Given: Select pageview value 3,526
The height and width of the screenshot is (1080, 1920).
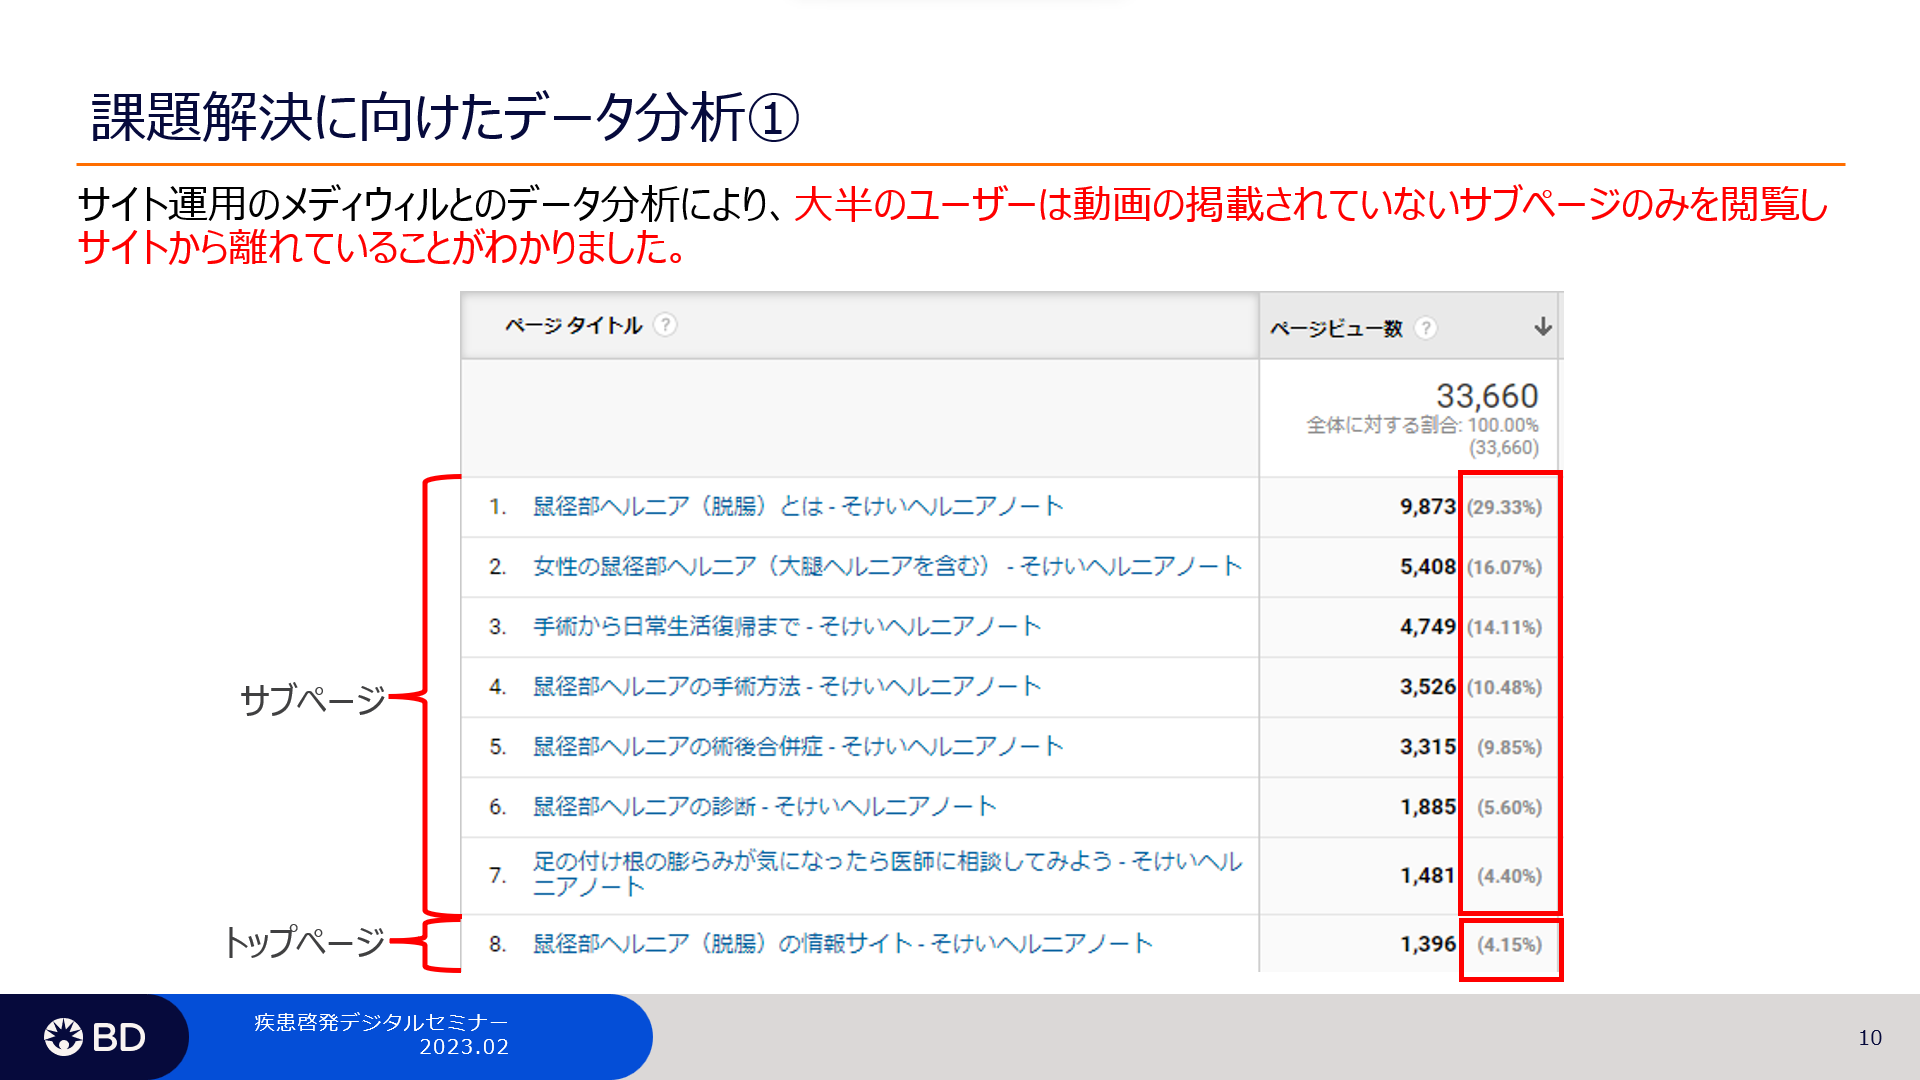Looking at the screenshot, I should [x=1427, y=686].
